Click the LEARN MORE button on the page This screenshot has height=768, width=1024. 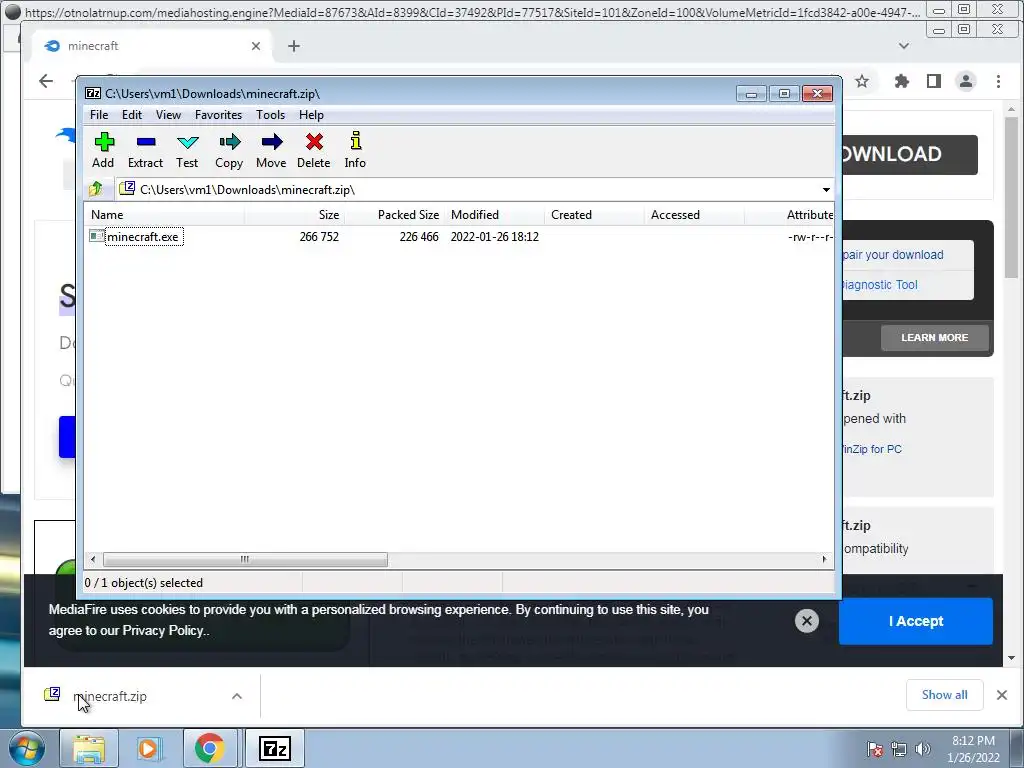click(x=935, y=338)
